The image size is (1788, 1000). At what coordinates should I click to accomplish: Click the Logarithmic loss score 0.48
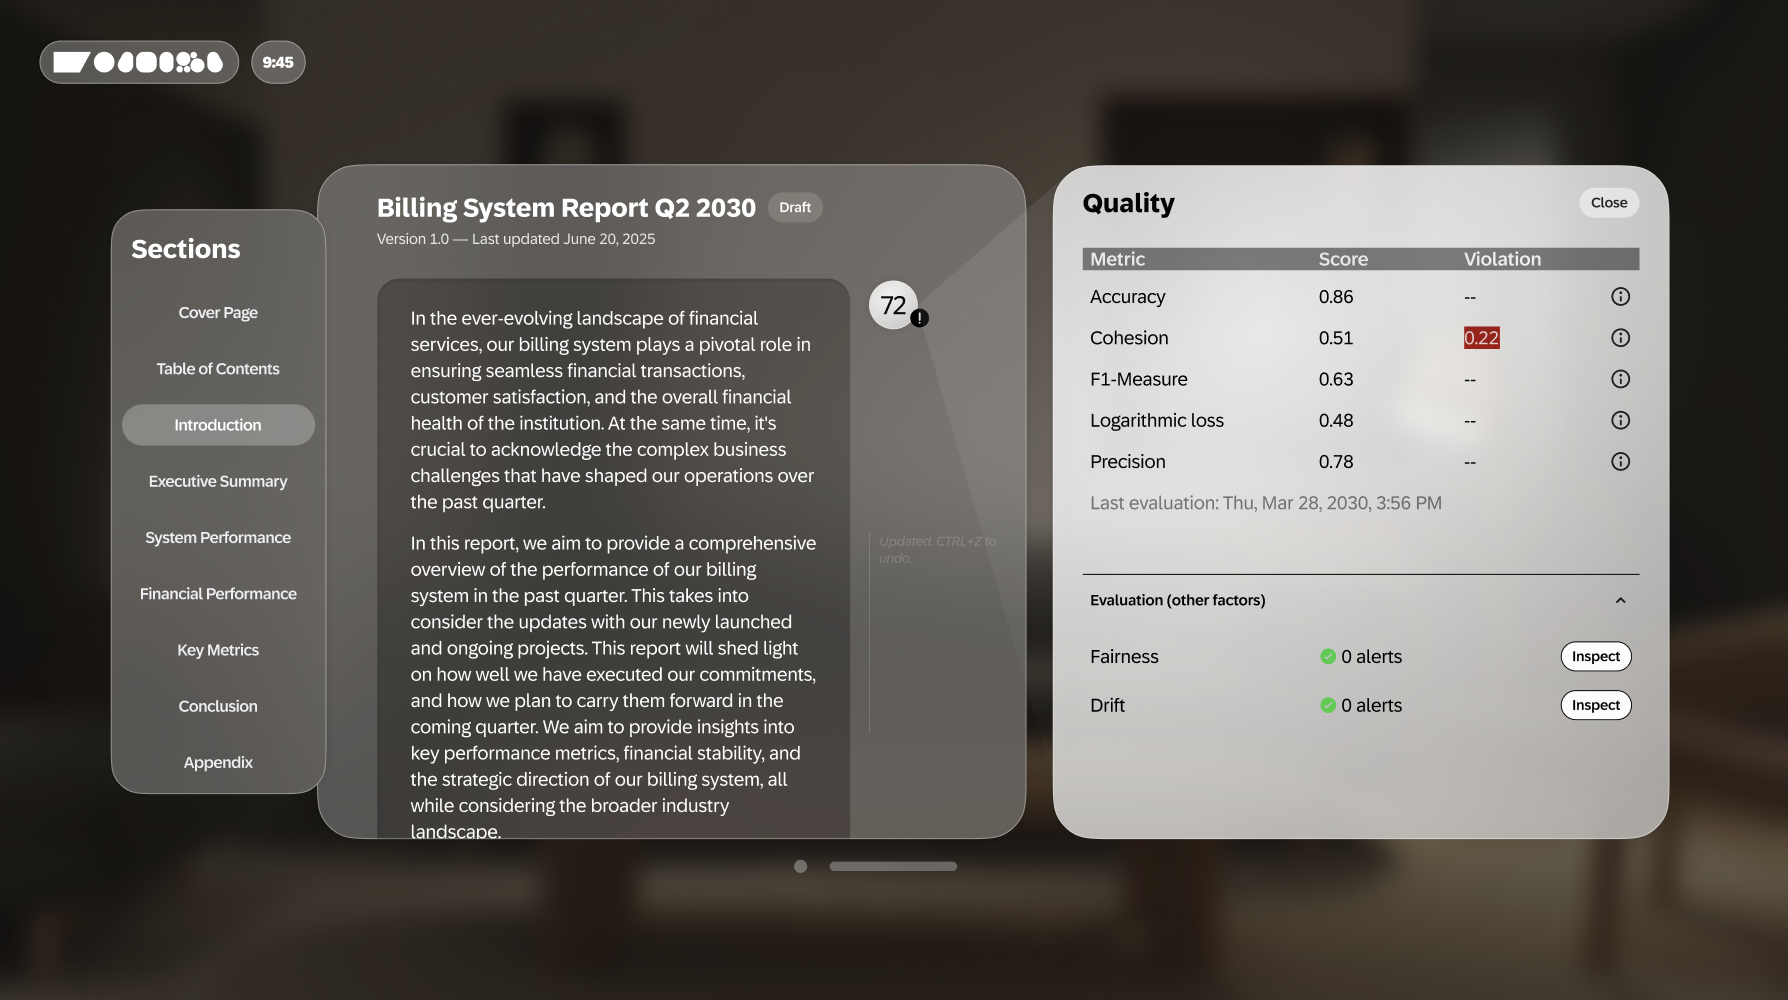(1336, 420)
